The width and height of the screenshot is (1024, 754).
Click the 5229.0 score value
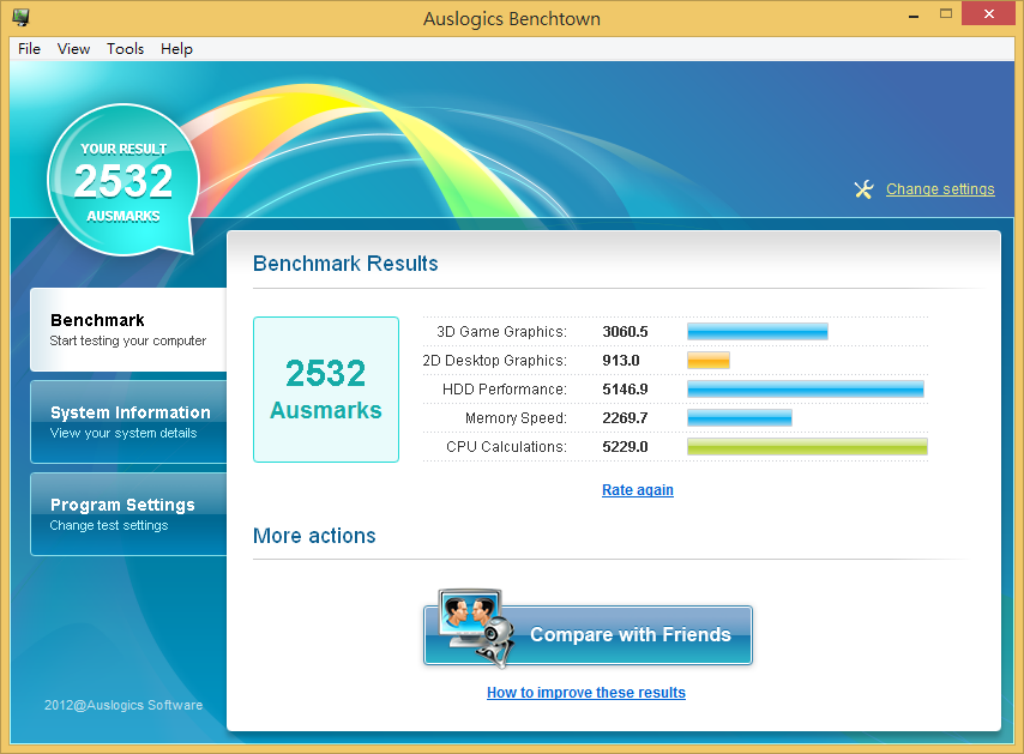[625, 447]
